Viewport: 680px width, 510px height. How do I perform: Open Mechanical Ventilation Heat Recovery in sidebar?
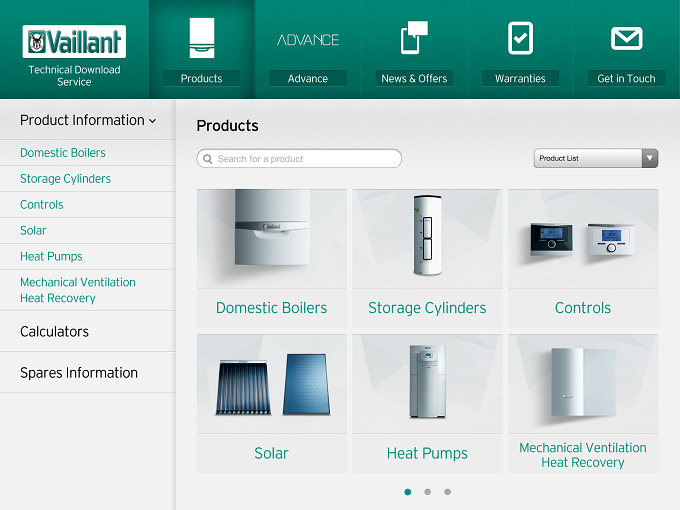click(x=78, y=290)
